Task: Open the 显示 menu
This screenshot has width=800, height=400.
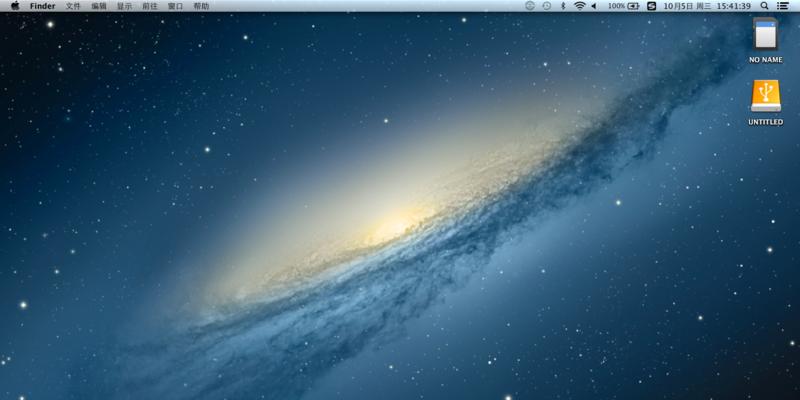Action: [x=124, y=6]
